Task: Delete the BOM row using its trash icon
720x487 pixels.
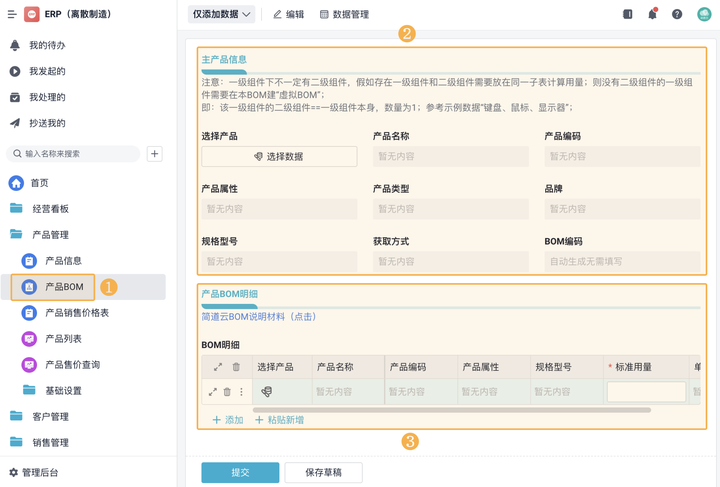Action: pyautogui.click(x=227, y=392)
